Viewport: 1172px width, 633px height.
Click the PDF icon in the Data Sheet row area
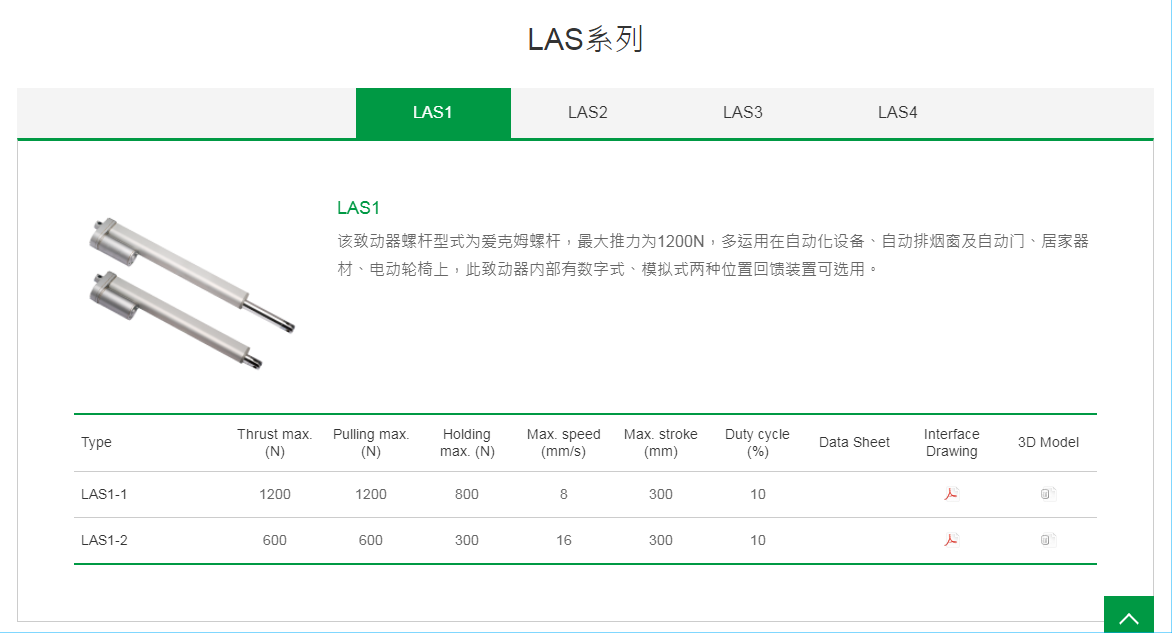(x=951, y=494)
